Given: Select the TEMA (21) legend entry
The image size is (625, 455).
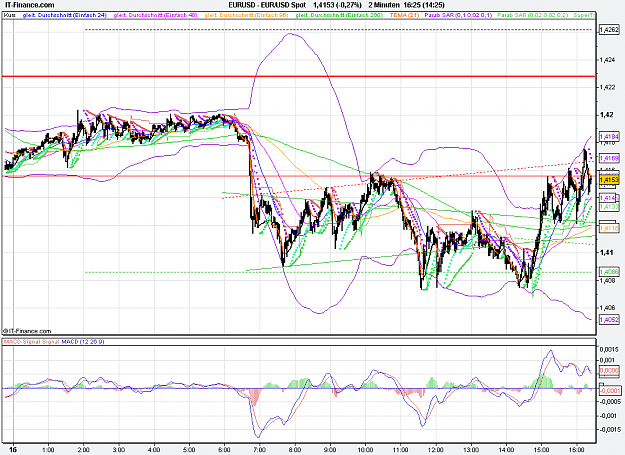Looking at the screenshot, I should [x=404, y=15].
